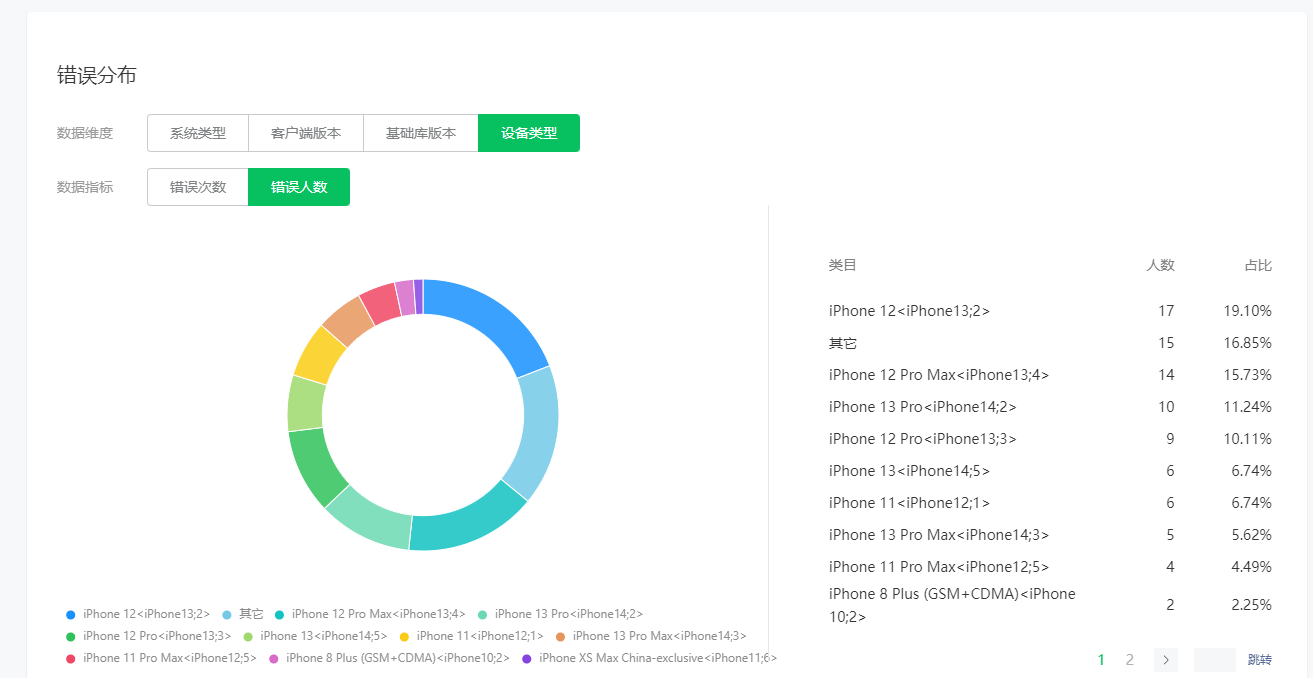Toggle iPhone 13 Pro Max<iPhone14;3> legend item

[x=650, y=636]
